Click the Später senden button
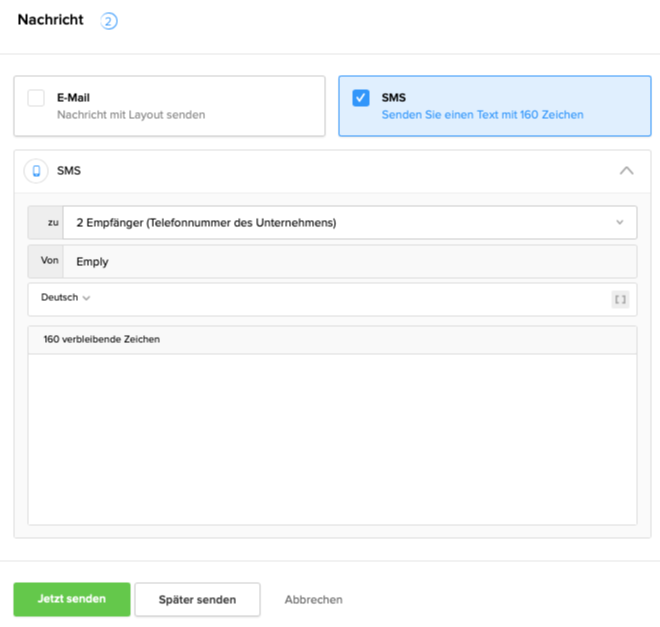The image size is (660, 627). pyautogui.click(x=197, y=600)
